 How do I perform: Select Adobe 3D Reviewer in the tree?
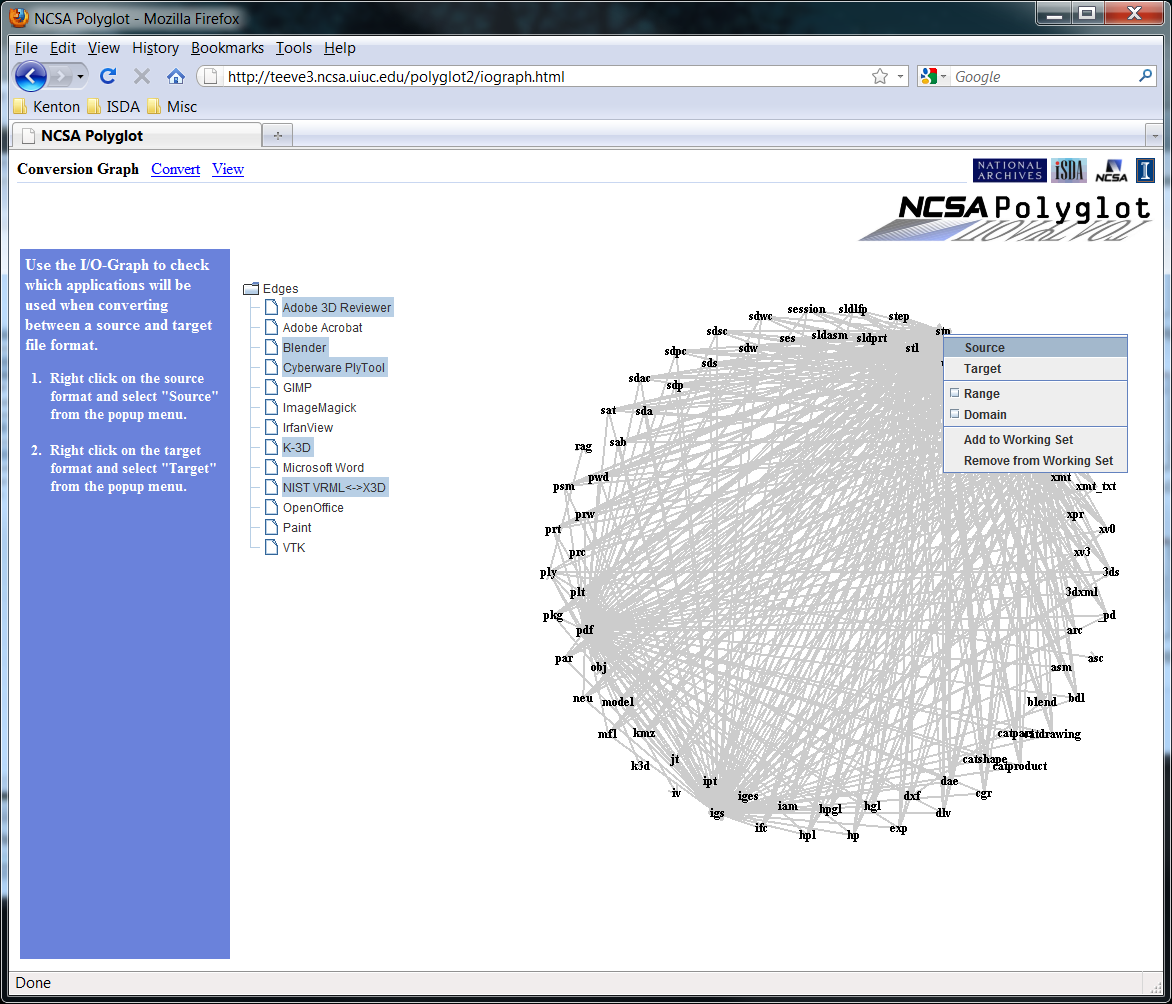point(336,307)
